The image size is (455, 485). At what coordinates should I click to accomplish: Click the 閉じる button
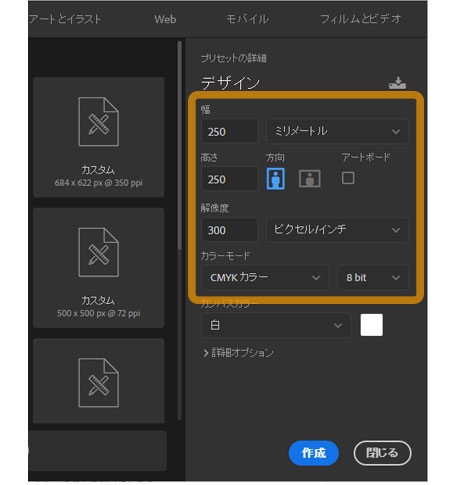coord(382,453)
